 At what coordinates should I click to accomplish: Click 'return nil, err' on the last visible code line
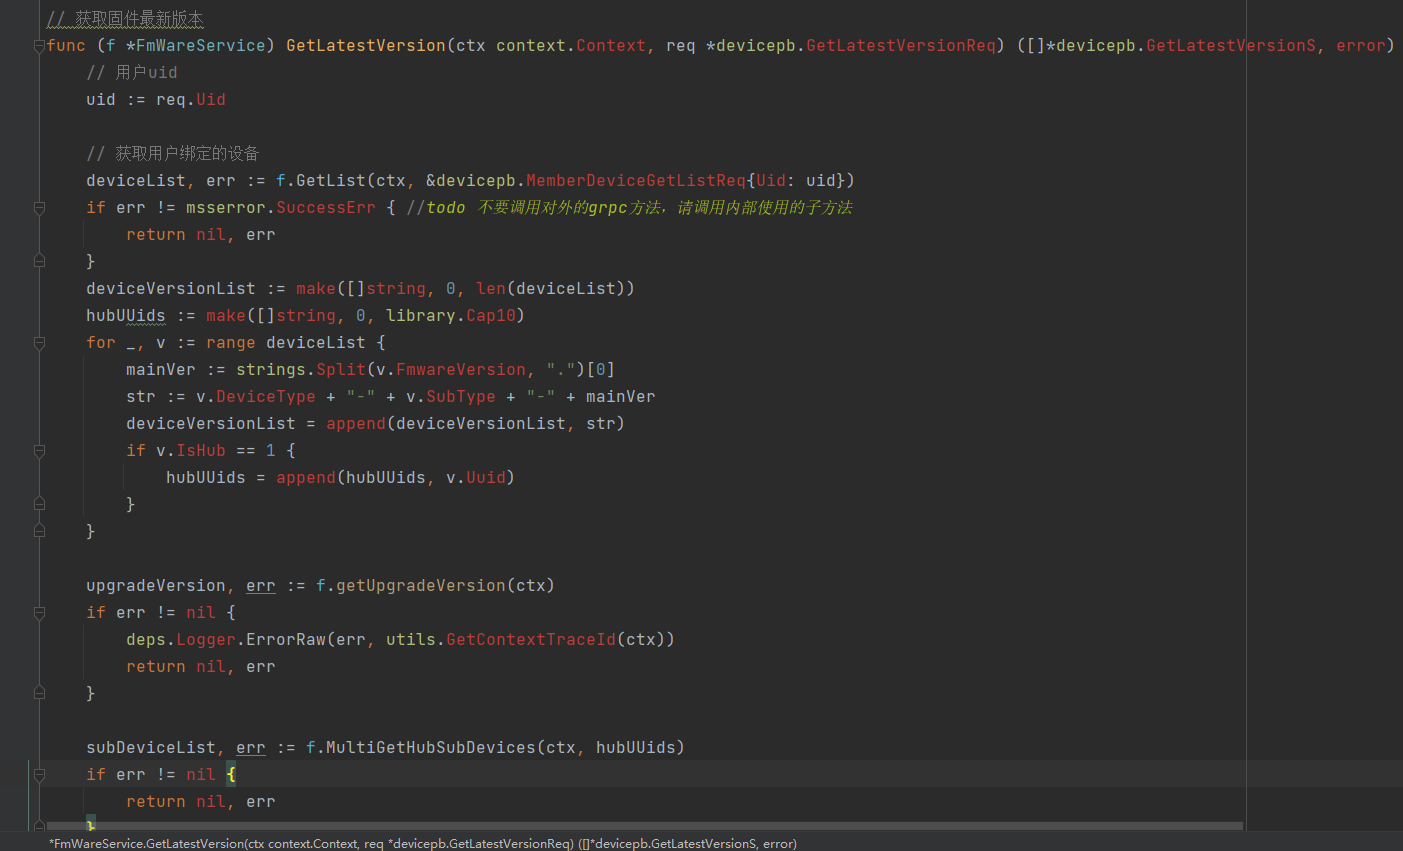[201, 802]
